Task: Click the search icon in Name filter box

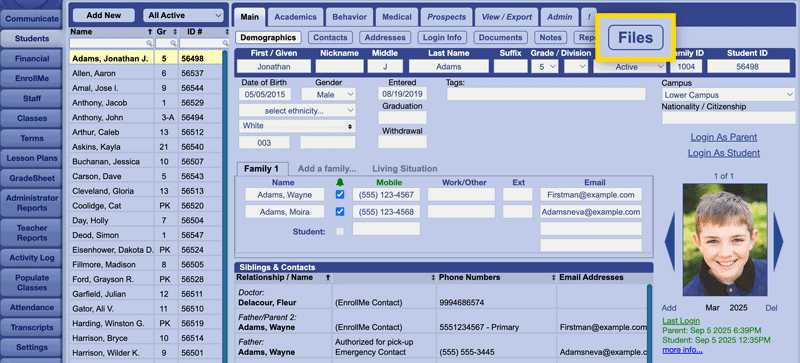Action: pos(149,43)
